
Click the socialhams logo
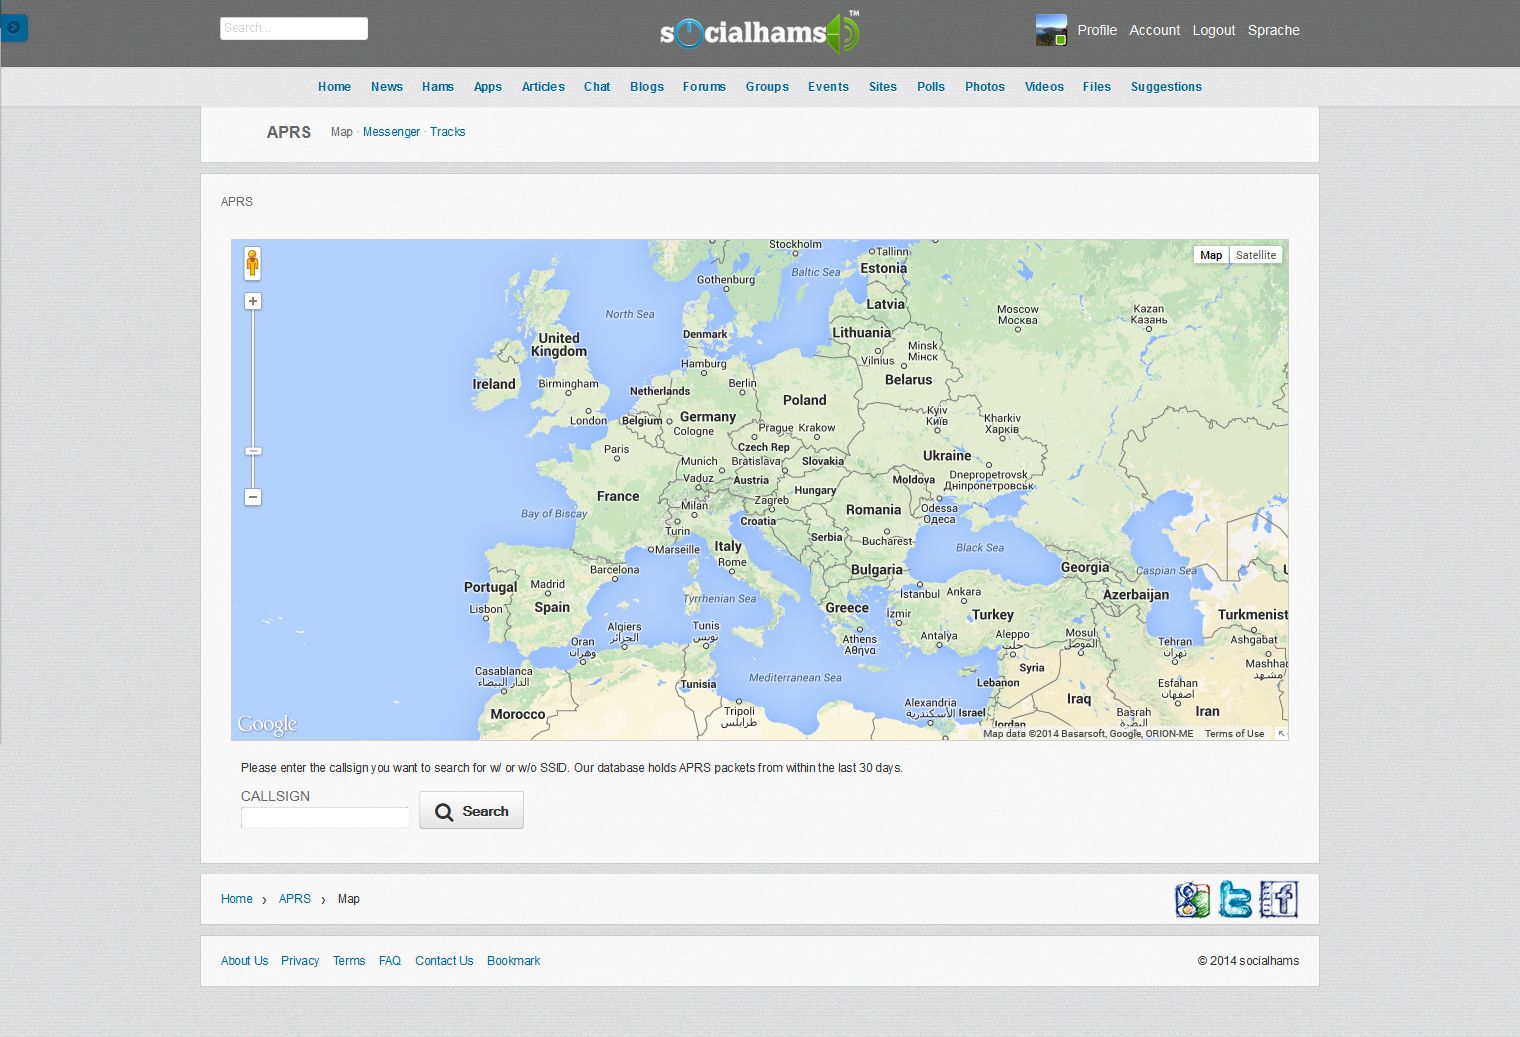coord(760,32)
